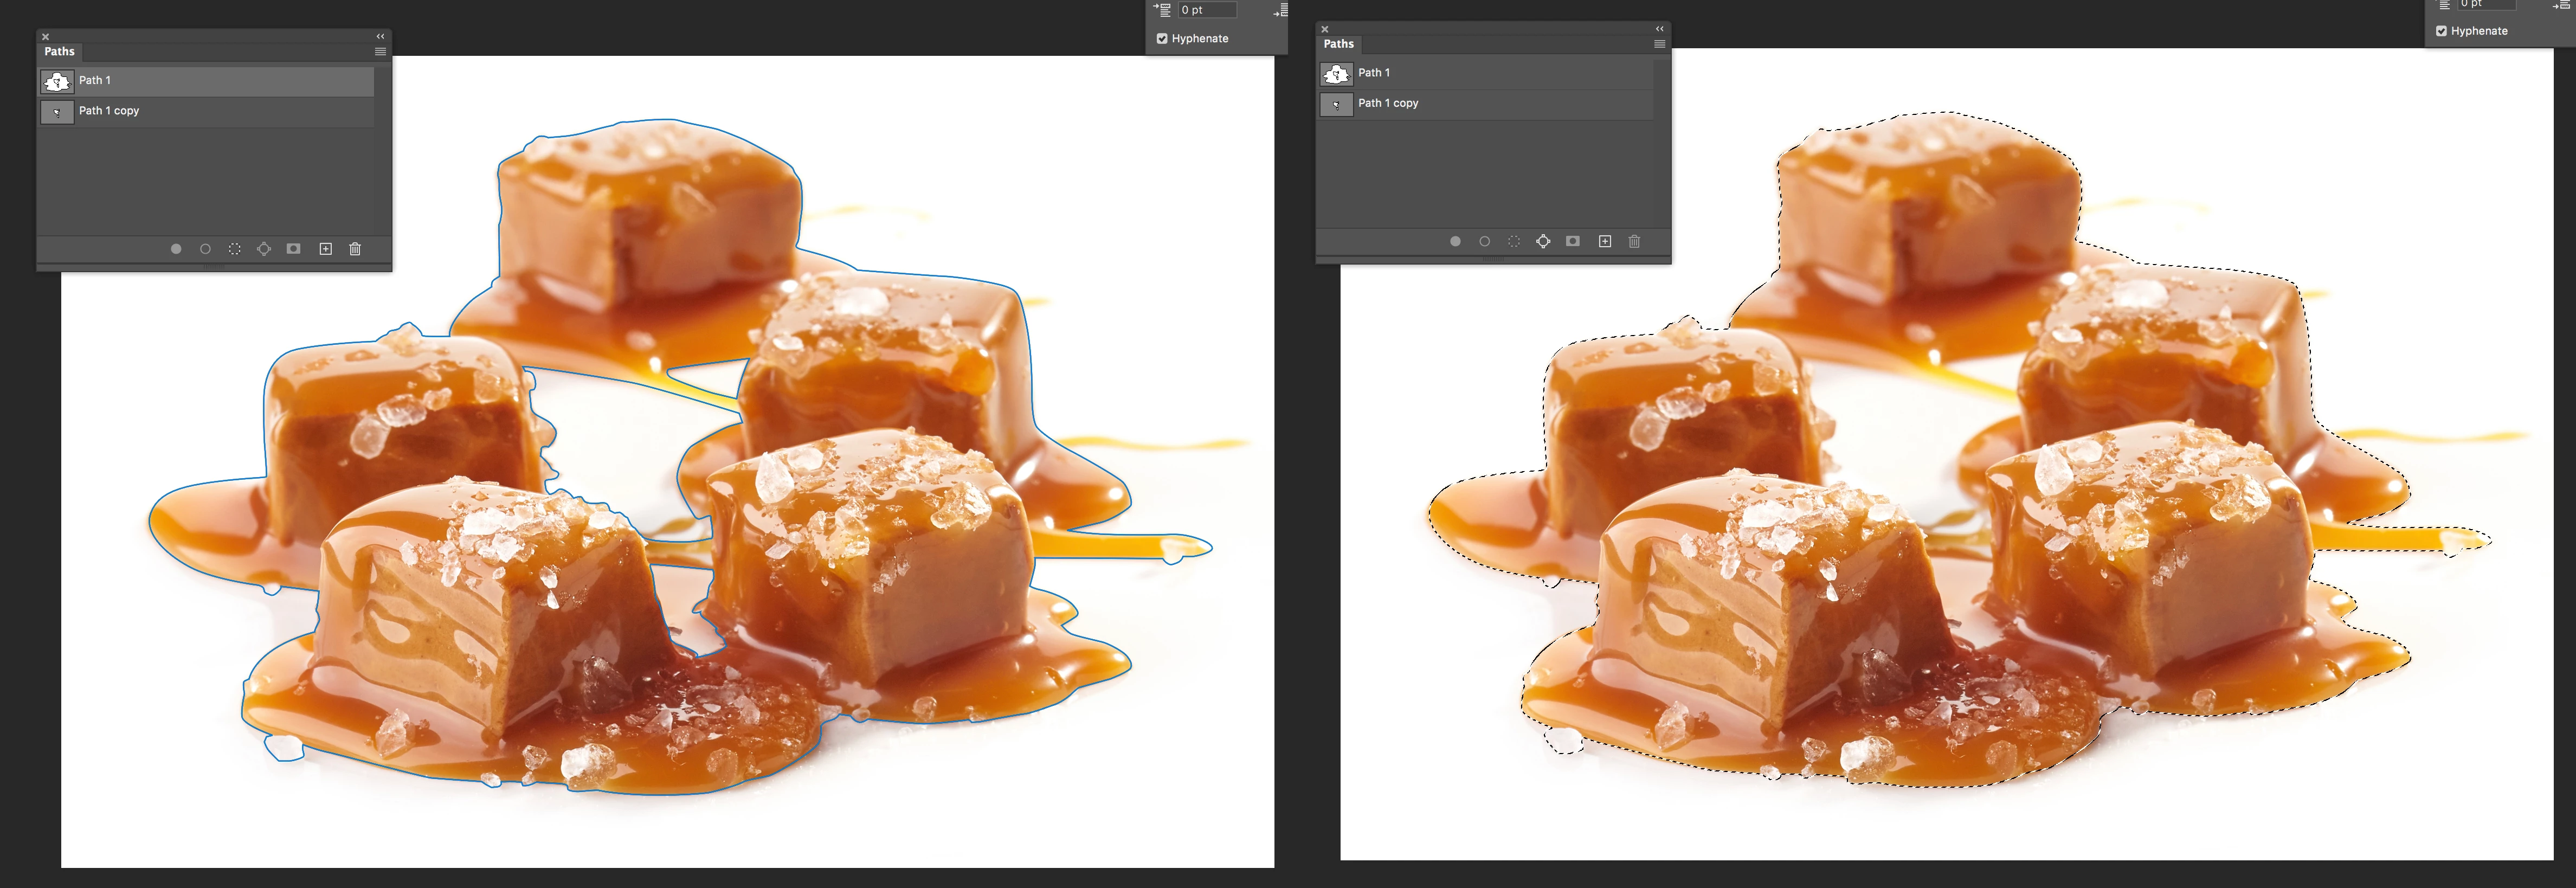The image size is (2576, 888).
Task: Add mask icon in right Paths panel
Action: tap(1572, 241)
